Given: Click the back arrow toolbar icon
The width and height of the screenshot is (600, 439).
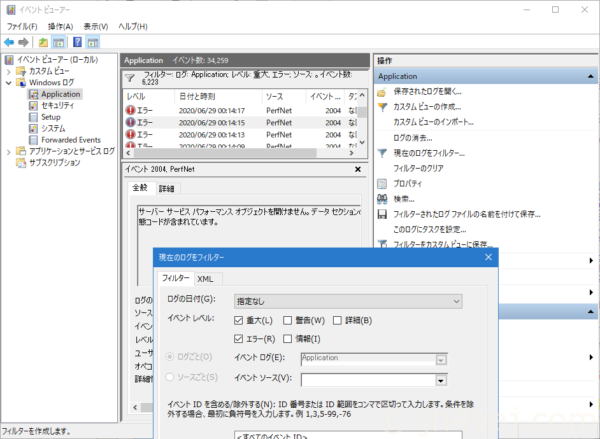Looking at the screenshot, I should (x=8, y=42).
